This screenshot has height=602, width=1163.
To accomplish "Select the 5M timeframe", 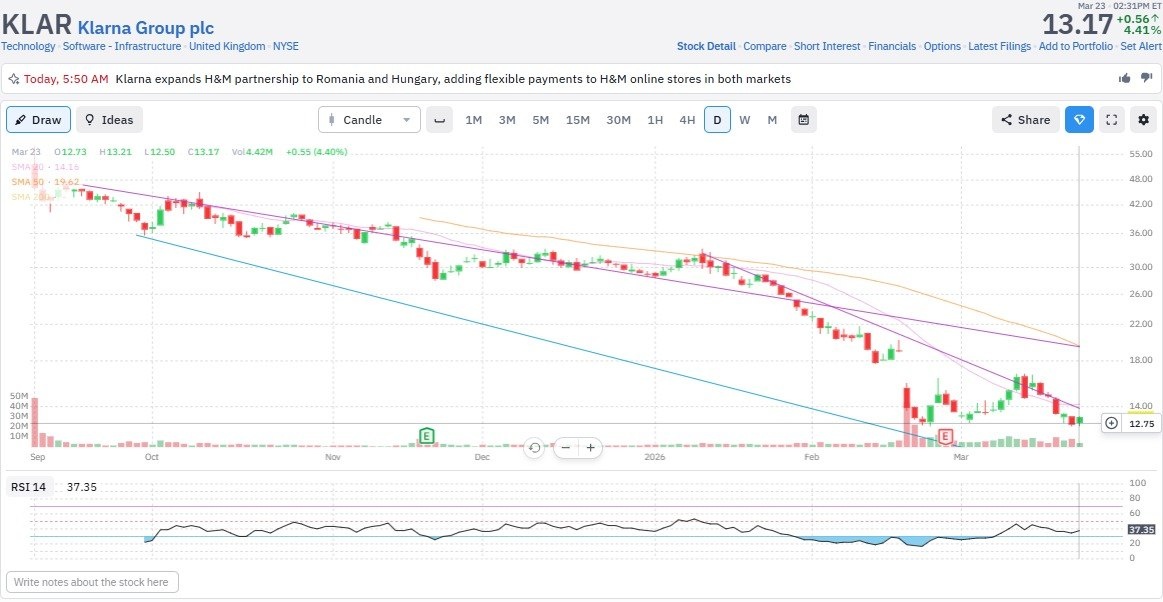I will coord(541,119).
